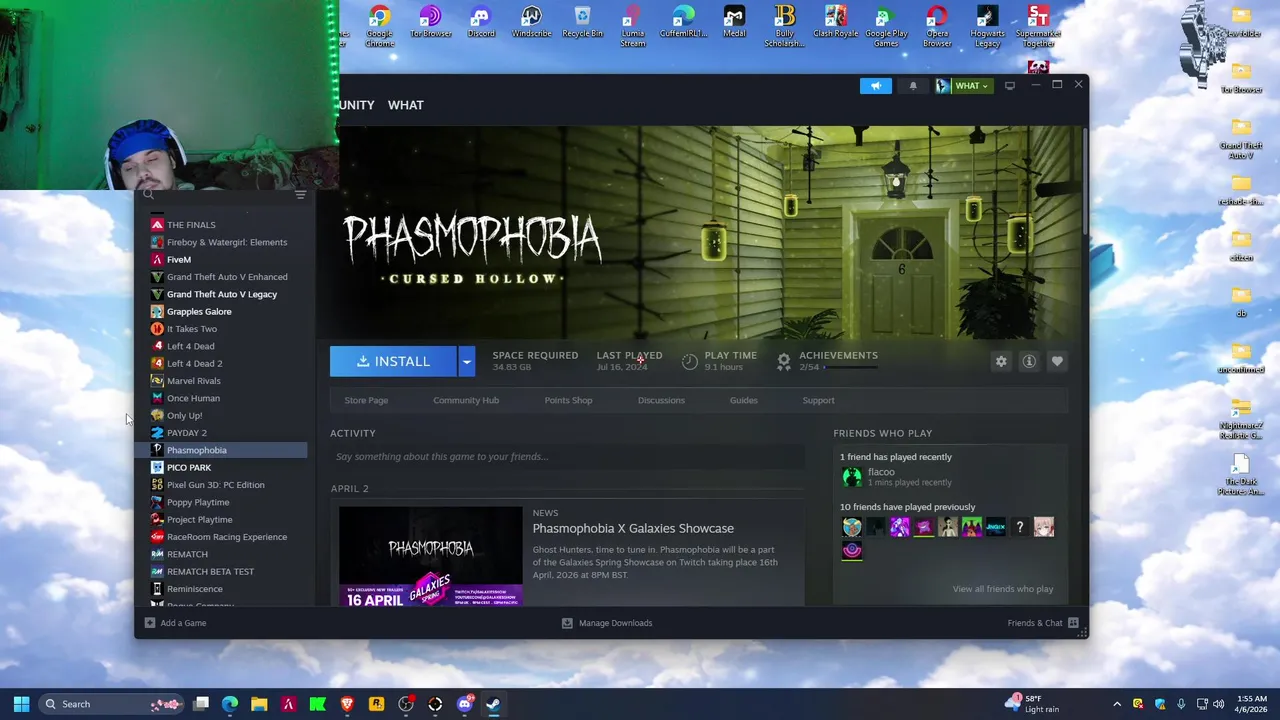1280x720 pixels.
Task: Add Phasmophobia to favorites heart
Action: pyautogui.click(x=1057, y=361)
